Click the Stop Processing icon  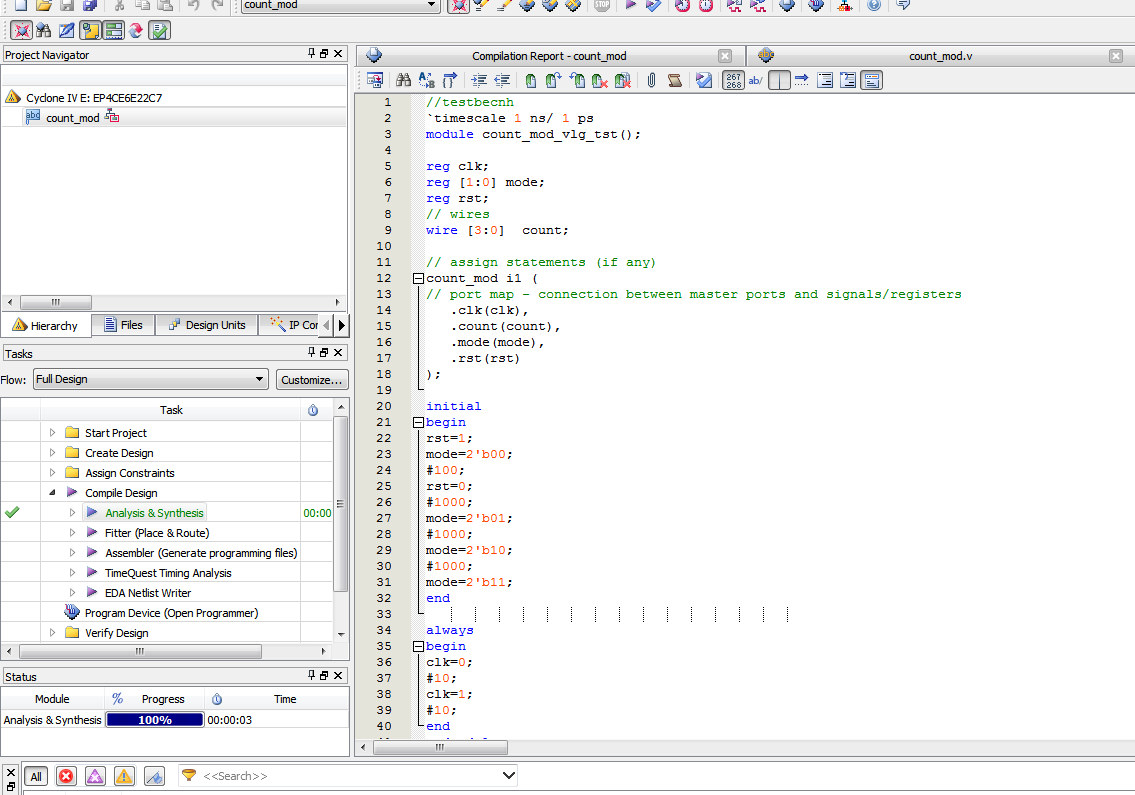(x=601, y=5)
